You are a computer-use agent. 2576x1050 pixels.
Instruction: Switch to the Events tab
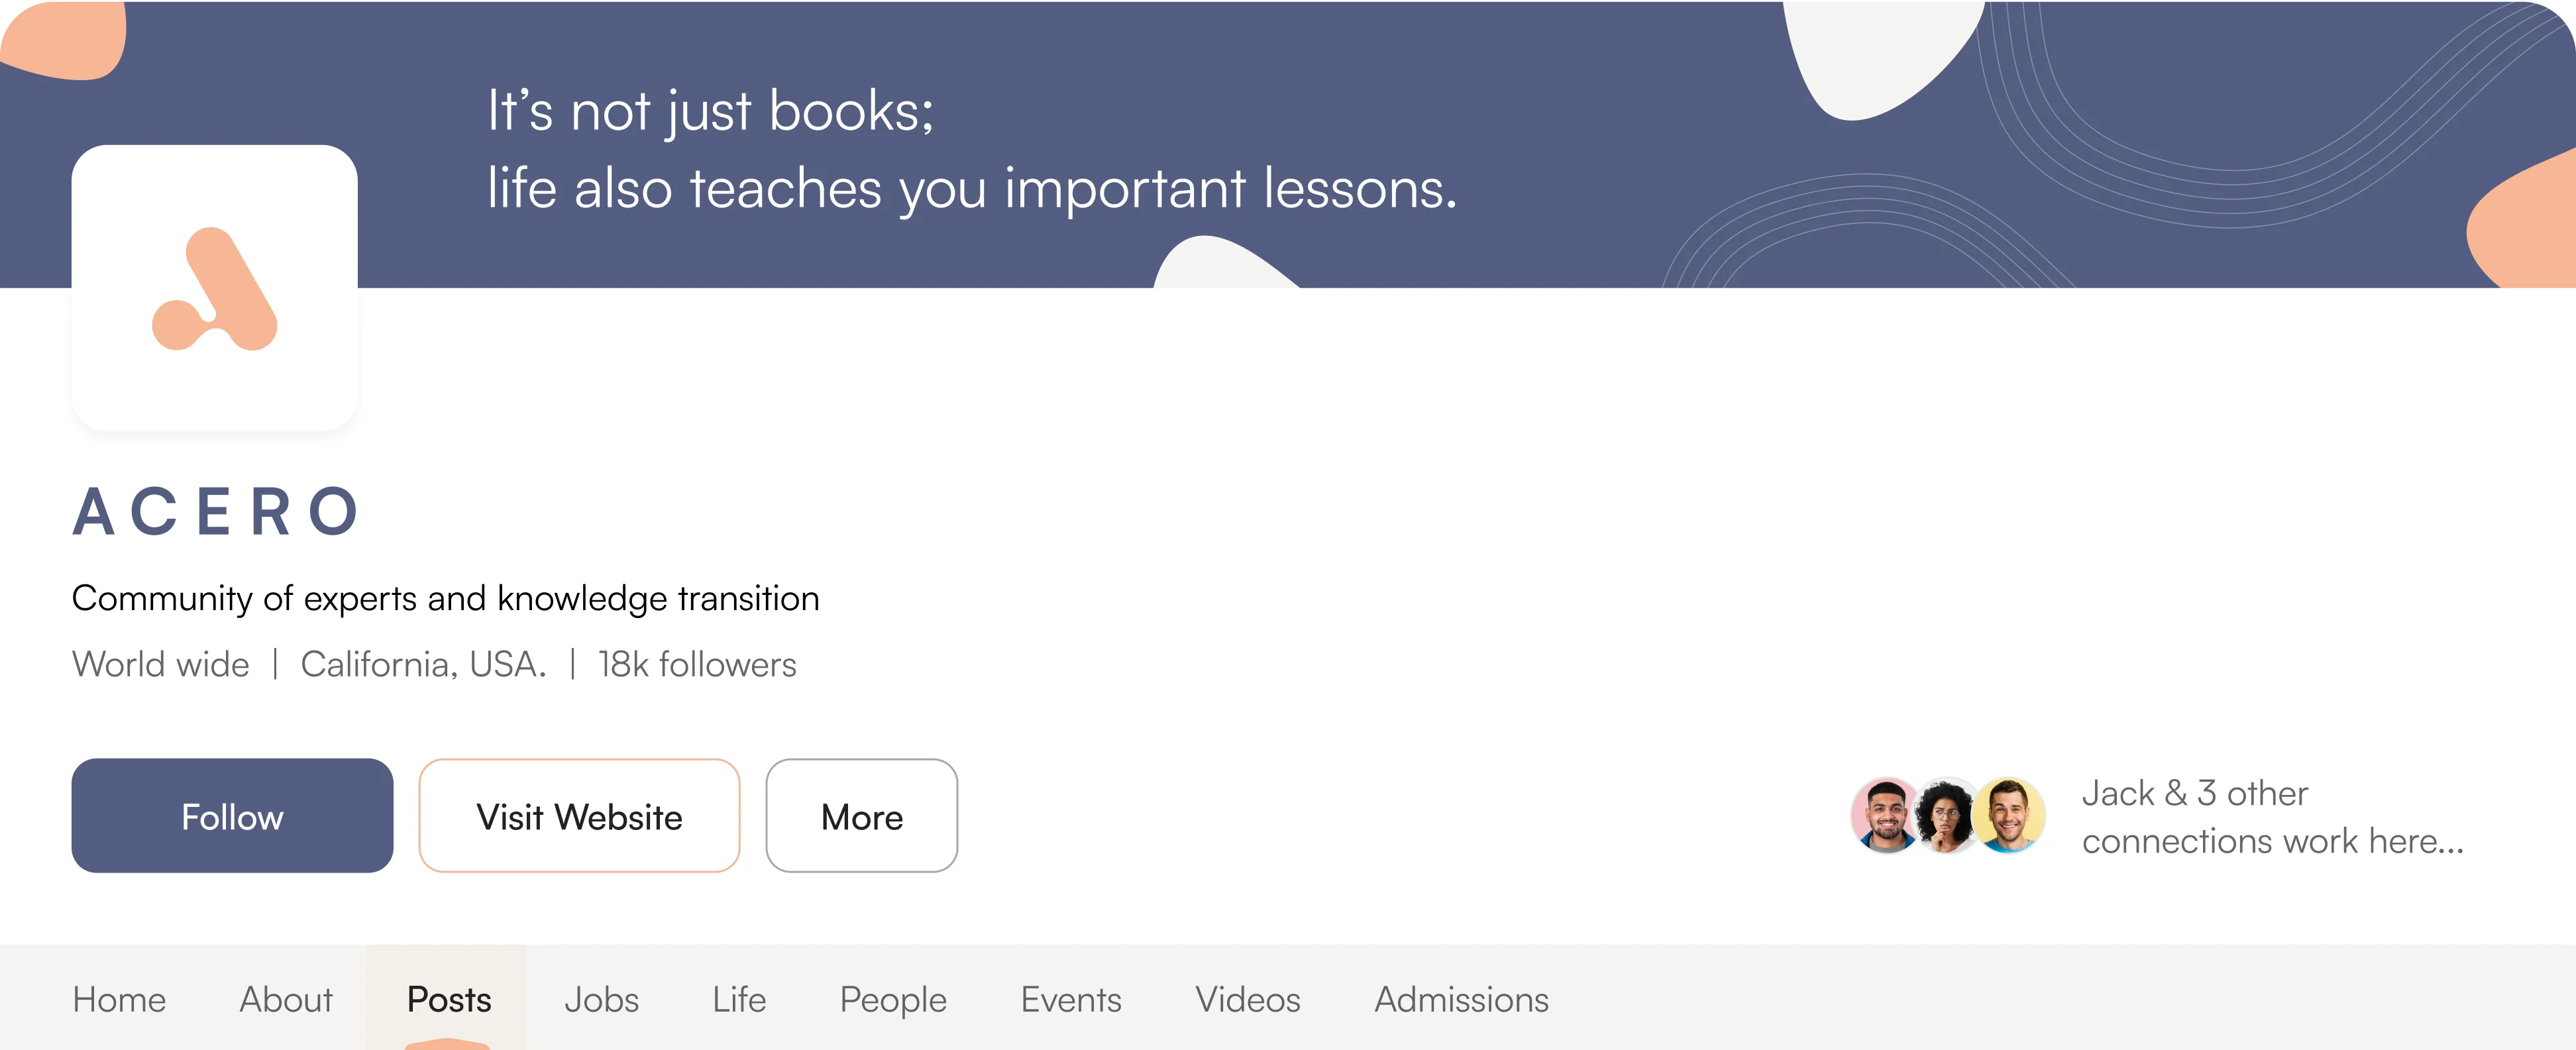(1071, 999)
